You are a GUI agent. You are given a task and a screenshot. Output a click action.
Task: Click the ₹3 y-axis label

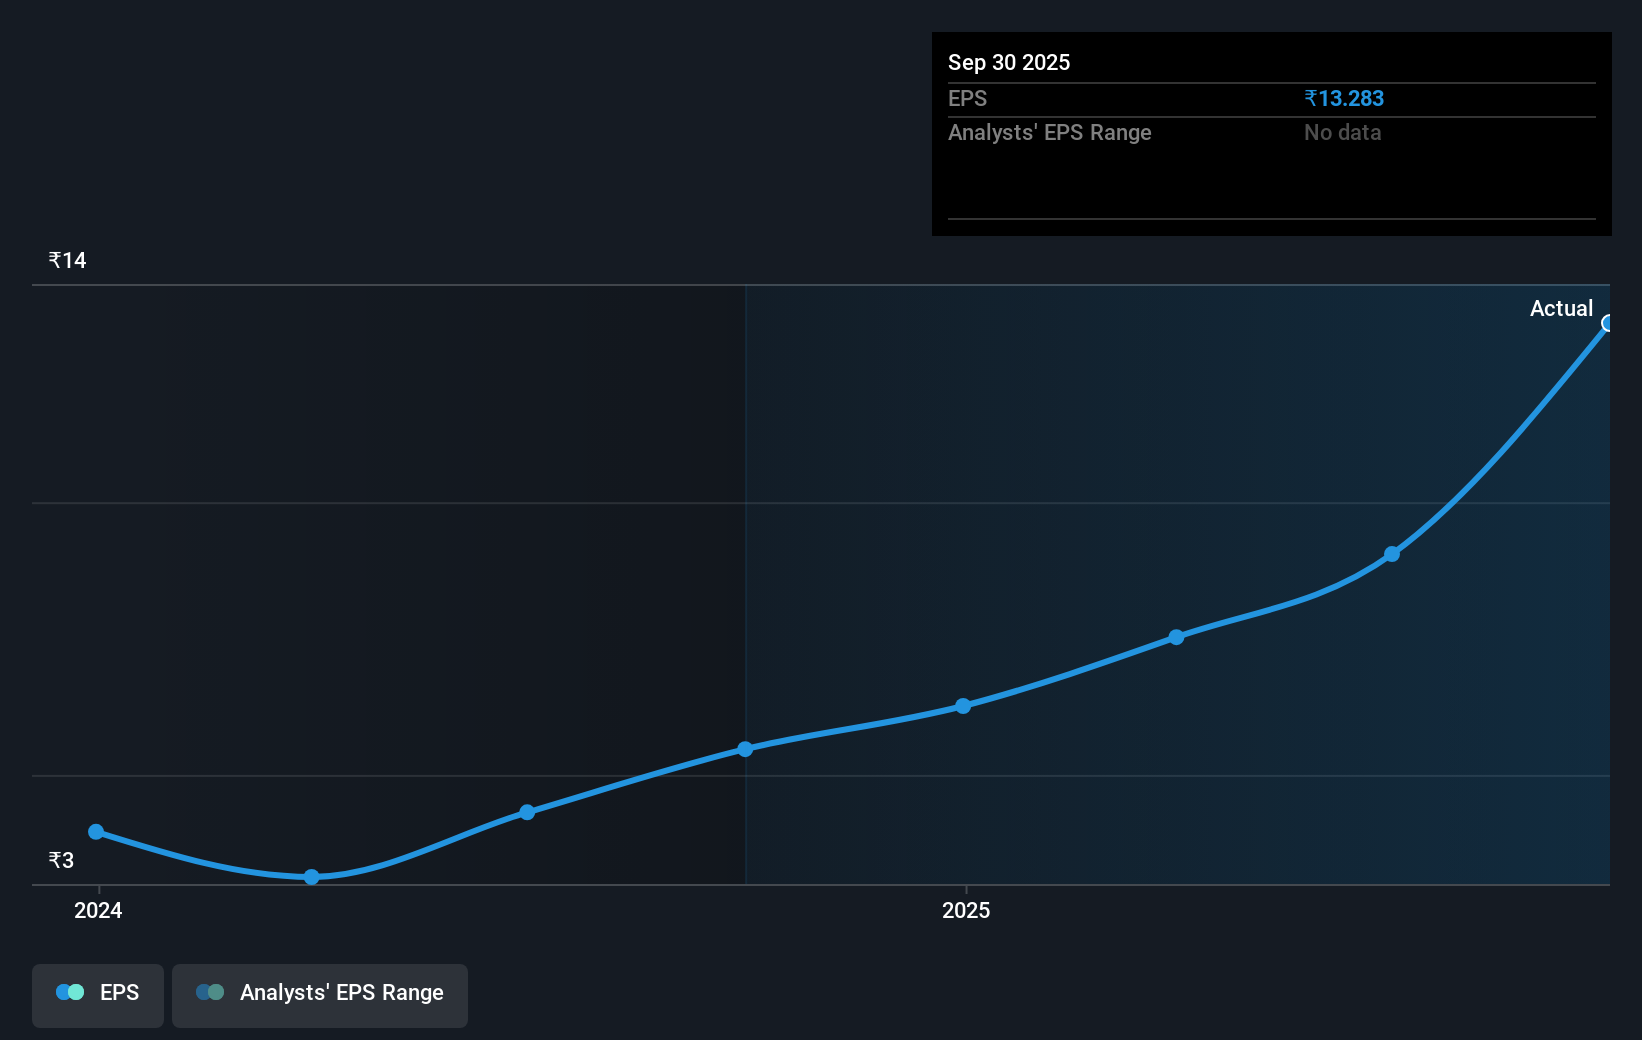[61, 860]
